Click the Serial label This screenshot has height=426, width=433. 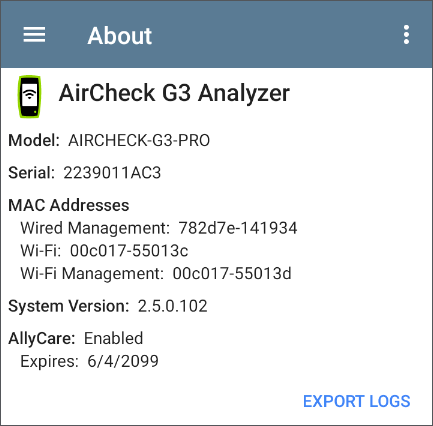pyautogui.click(x=32, y=173)
